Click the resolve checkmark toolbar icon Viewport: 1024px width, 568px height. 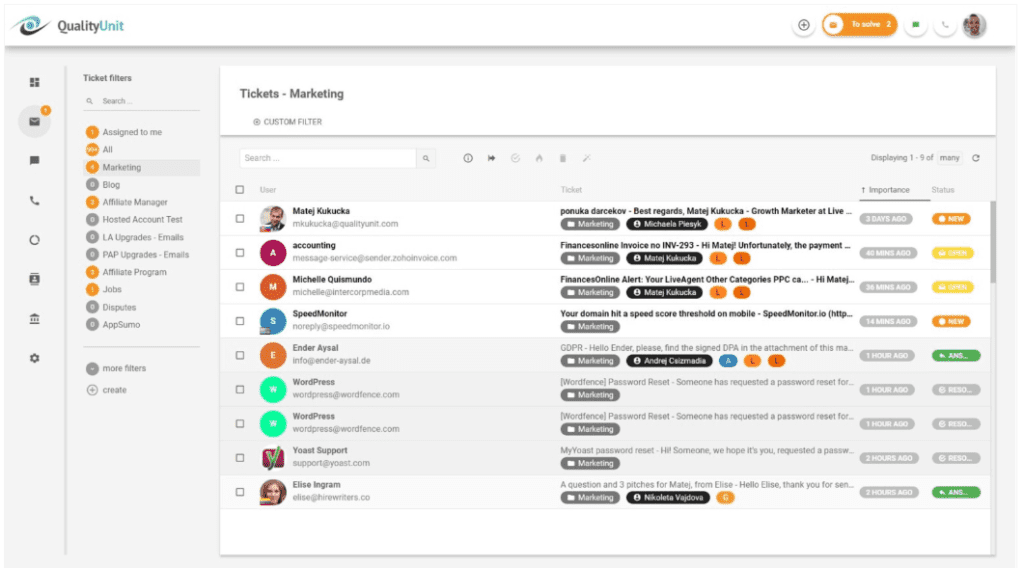pyautogui.click(x=515, y=158)
